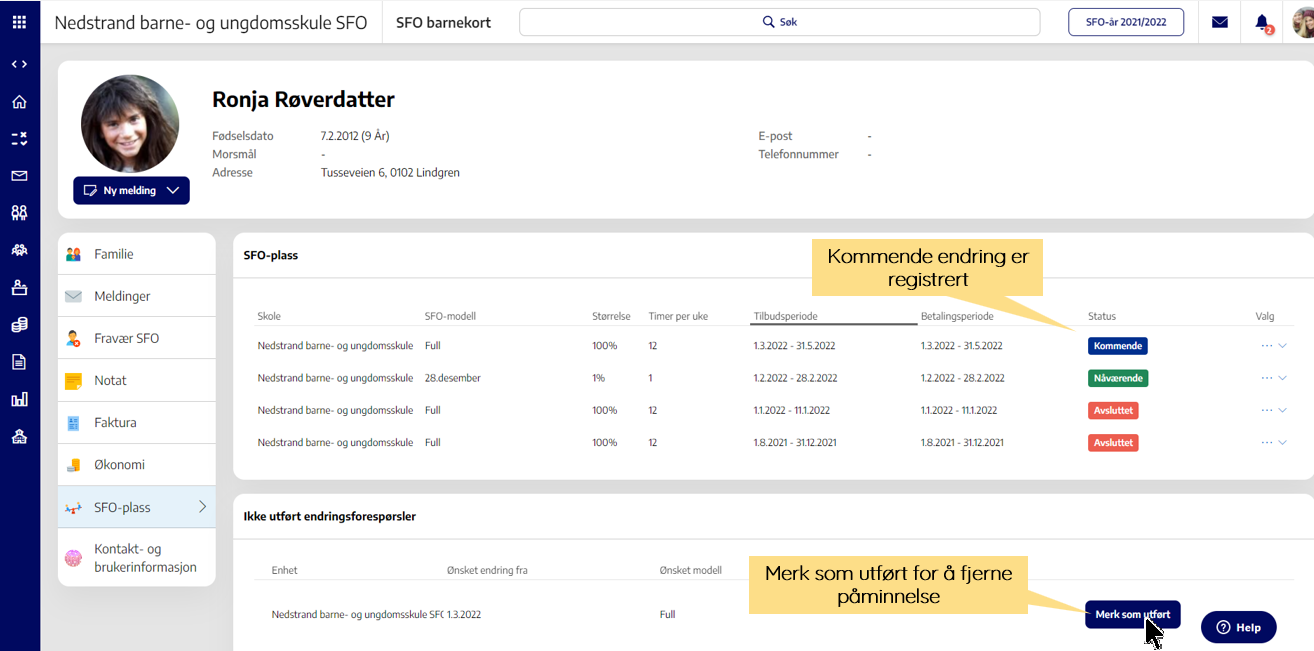1314x651 pixels.
Task: Click the SFO-plass seesaw icon
Action: click(x=73, y=508)
